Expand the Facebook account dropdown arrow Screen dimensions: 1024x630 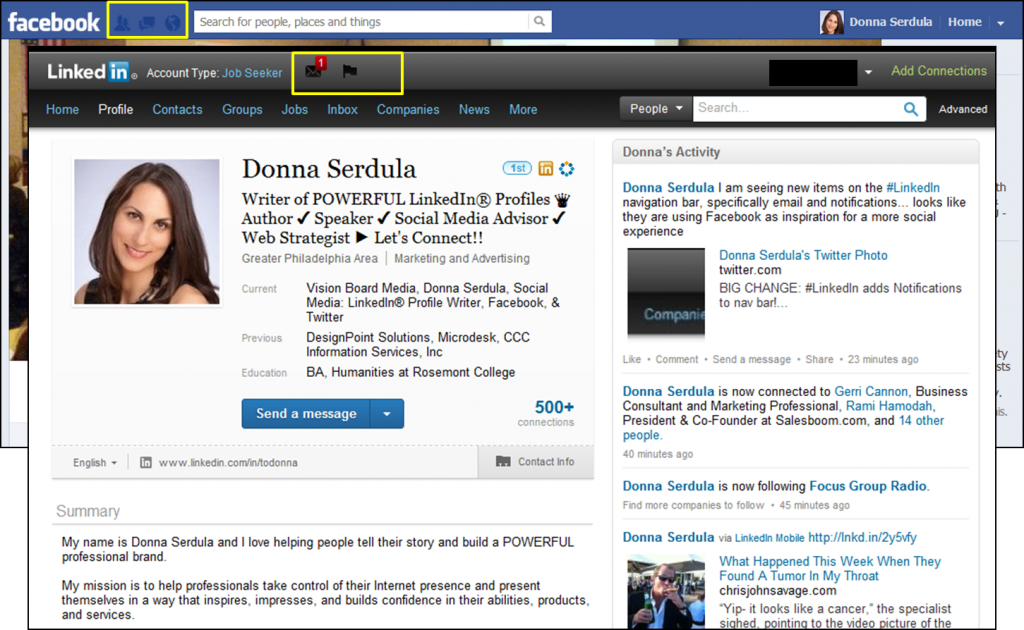(1000, 23)
